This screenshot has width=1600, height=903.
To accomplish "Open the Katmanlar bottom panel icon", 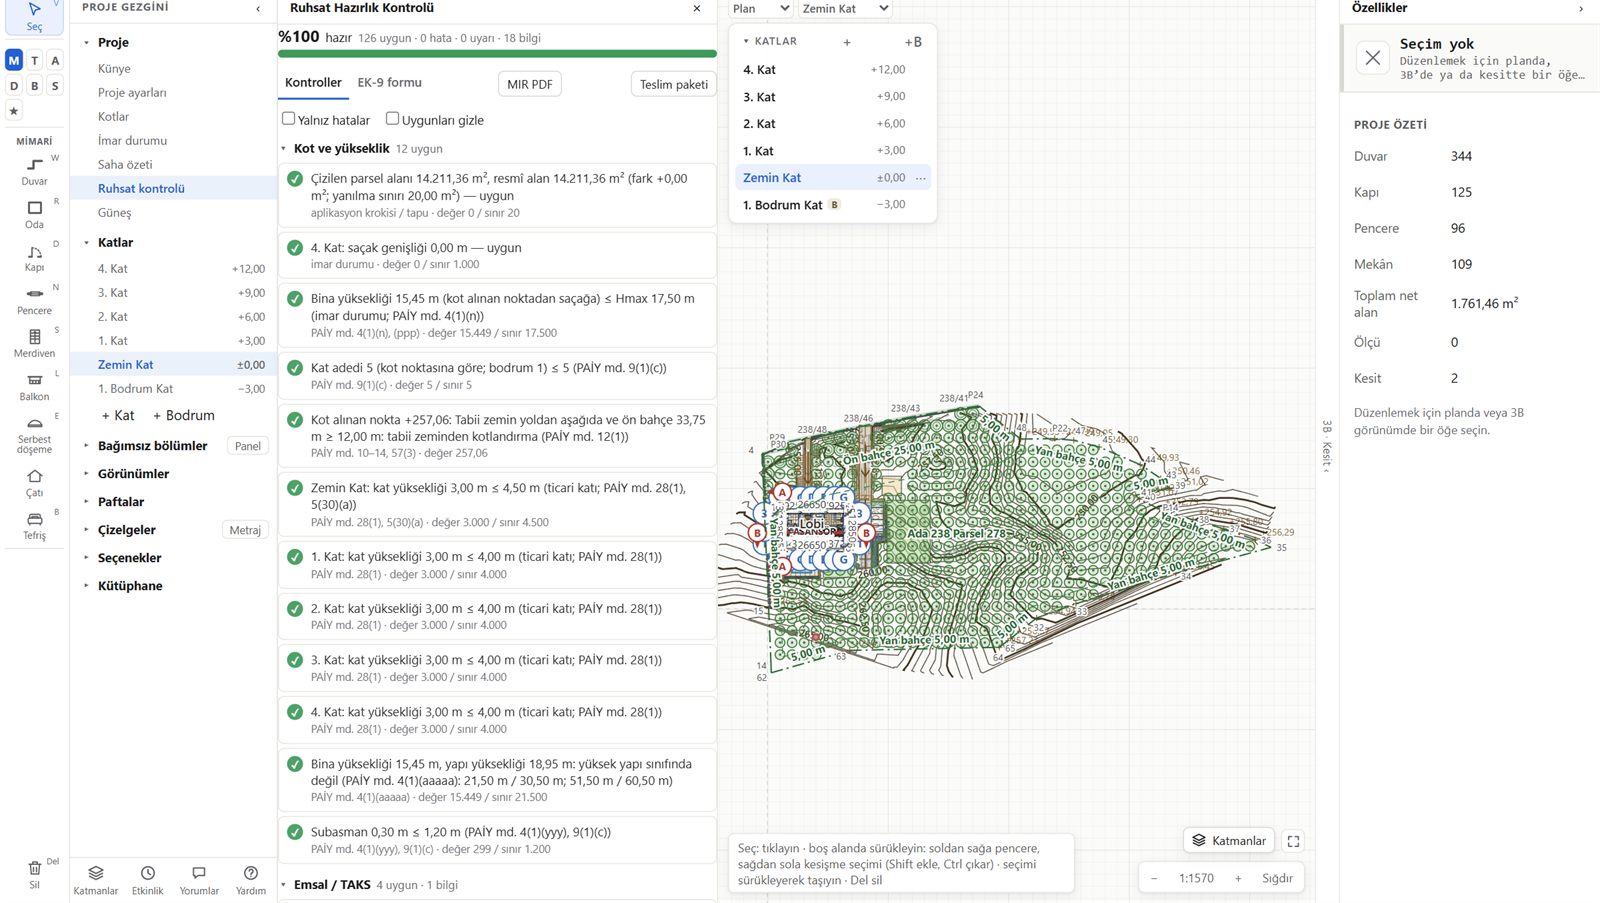I will click(x=96, y=880).
